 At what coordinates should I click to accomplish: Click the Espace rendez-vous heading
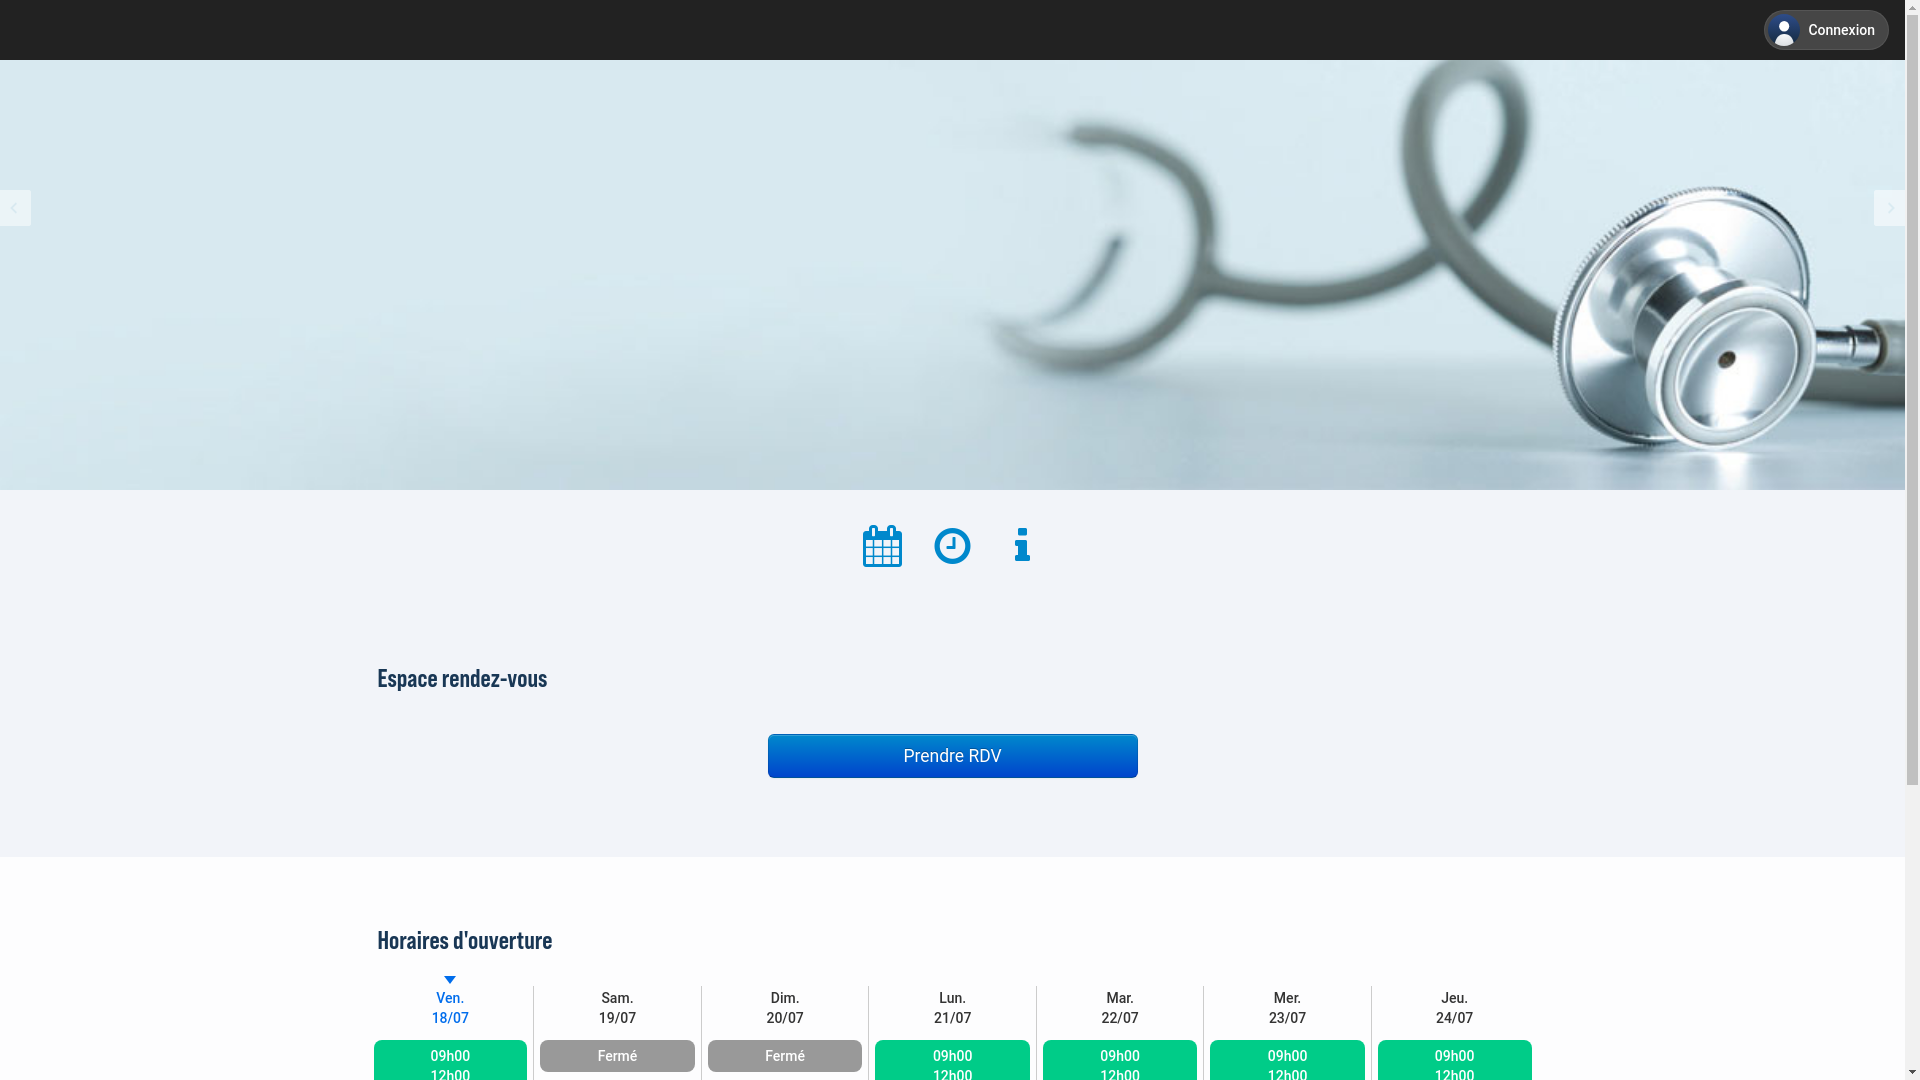[x=462, y=678]
